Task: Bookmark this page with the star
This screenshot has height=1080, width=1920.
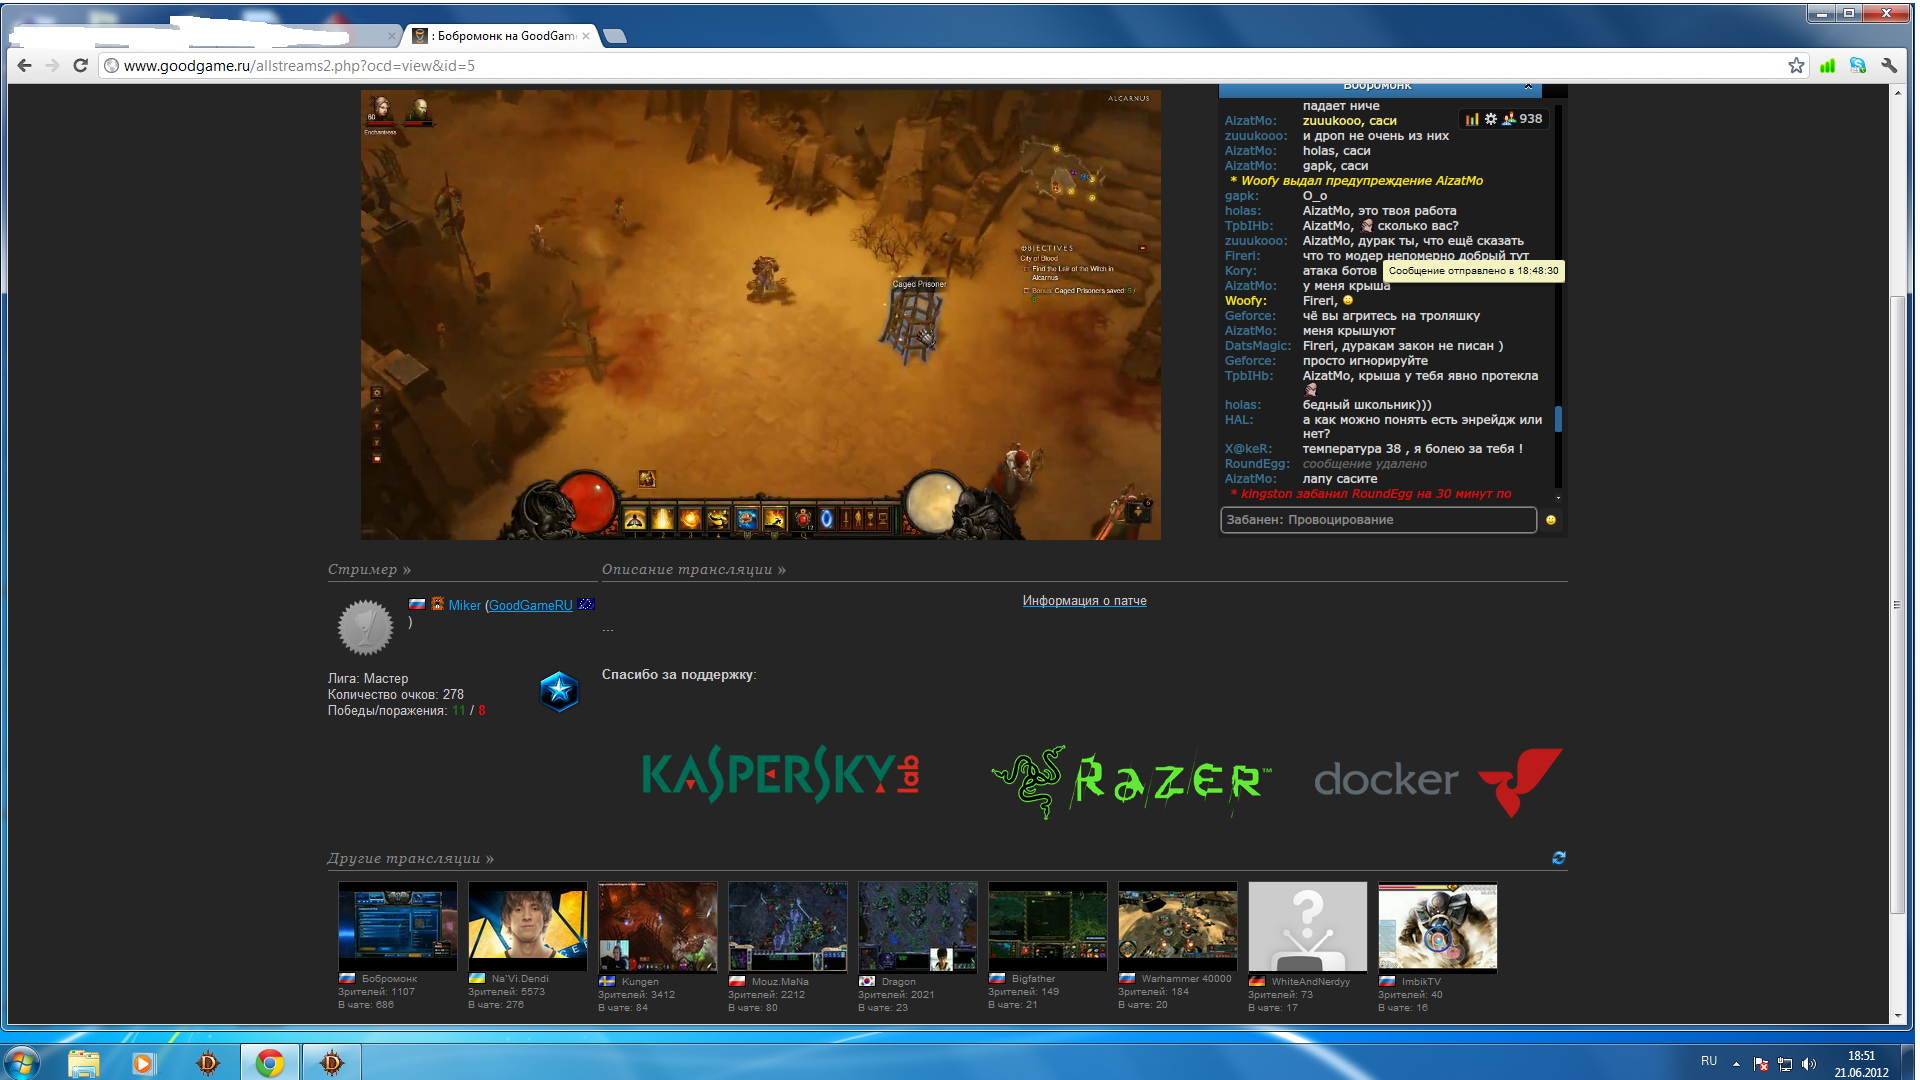Action: (x=1796, y=66)
